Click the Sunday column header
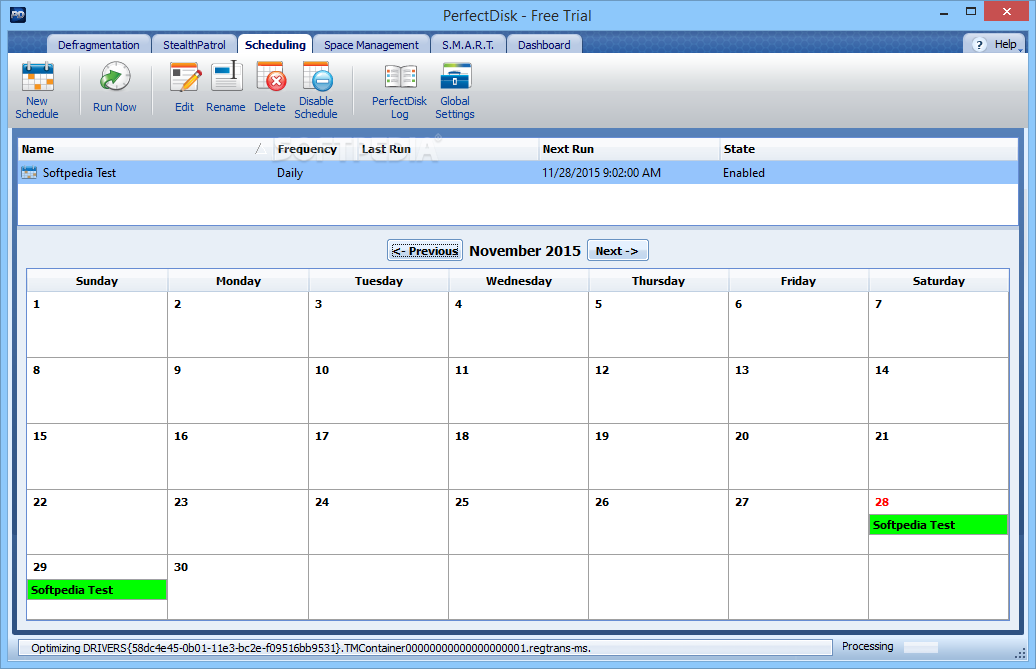 coord(96,281)
